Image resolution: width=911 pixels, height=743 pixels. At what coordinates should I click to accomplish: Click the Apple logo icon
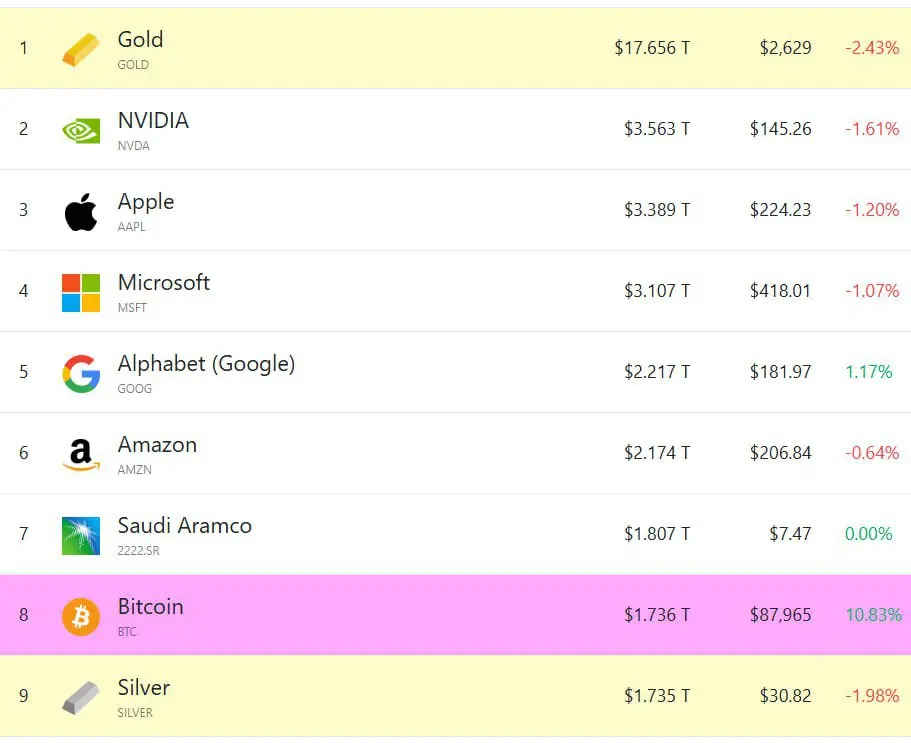pos(81,212)
